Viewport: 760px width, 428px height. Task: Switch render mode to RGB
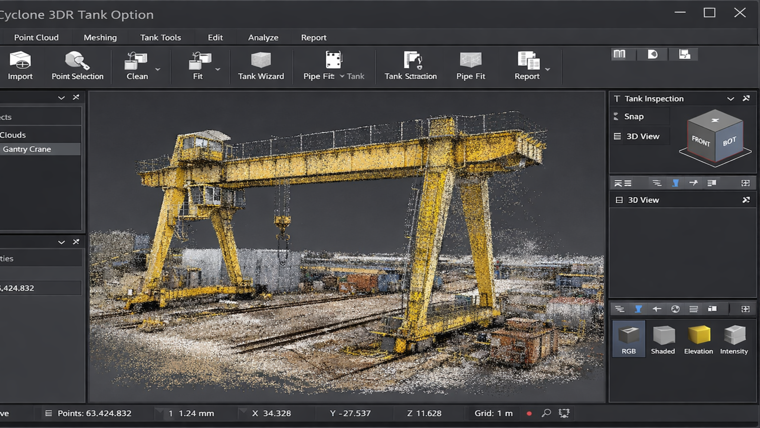point(629,338)
